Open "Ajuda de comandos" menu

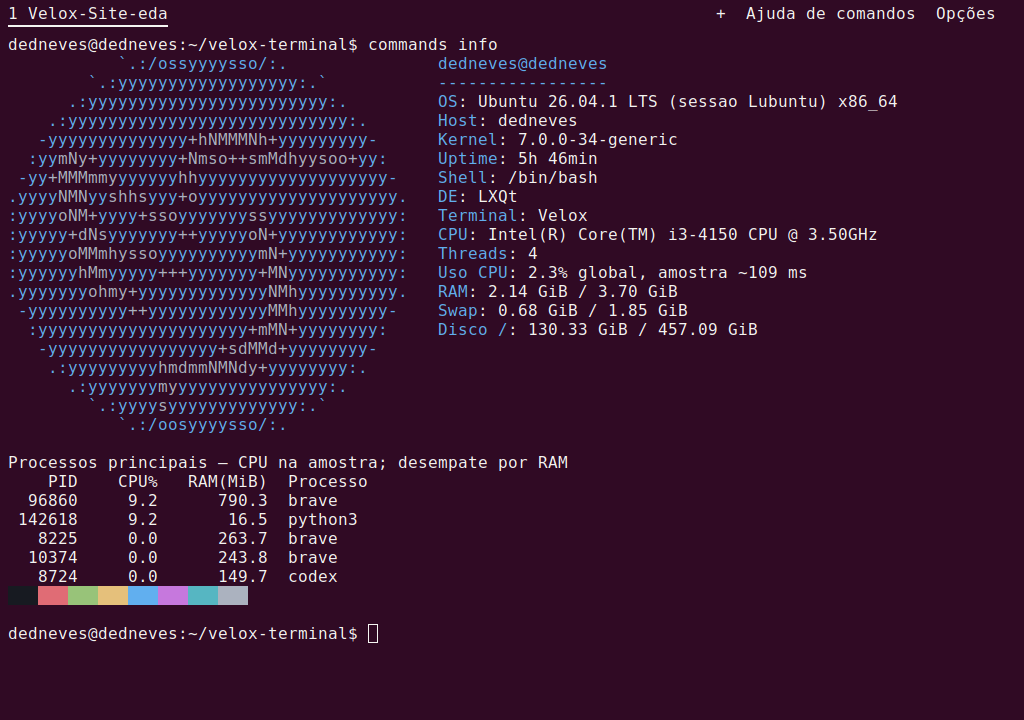pyautogui.click(x=830, y=14)
